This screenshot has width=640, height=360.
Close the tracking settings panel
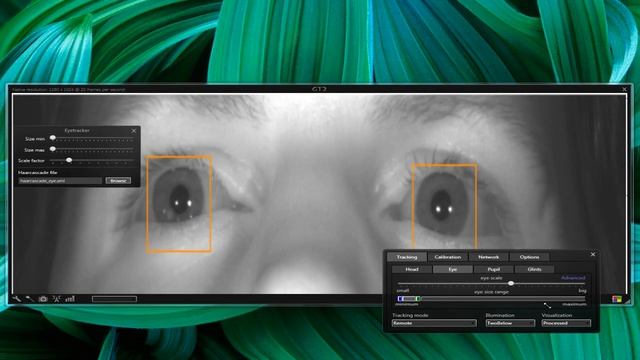click(593, 254)
